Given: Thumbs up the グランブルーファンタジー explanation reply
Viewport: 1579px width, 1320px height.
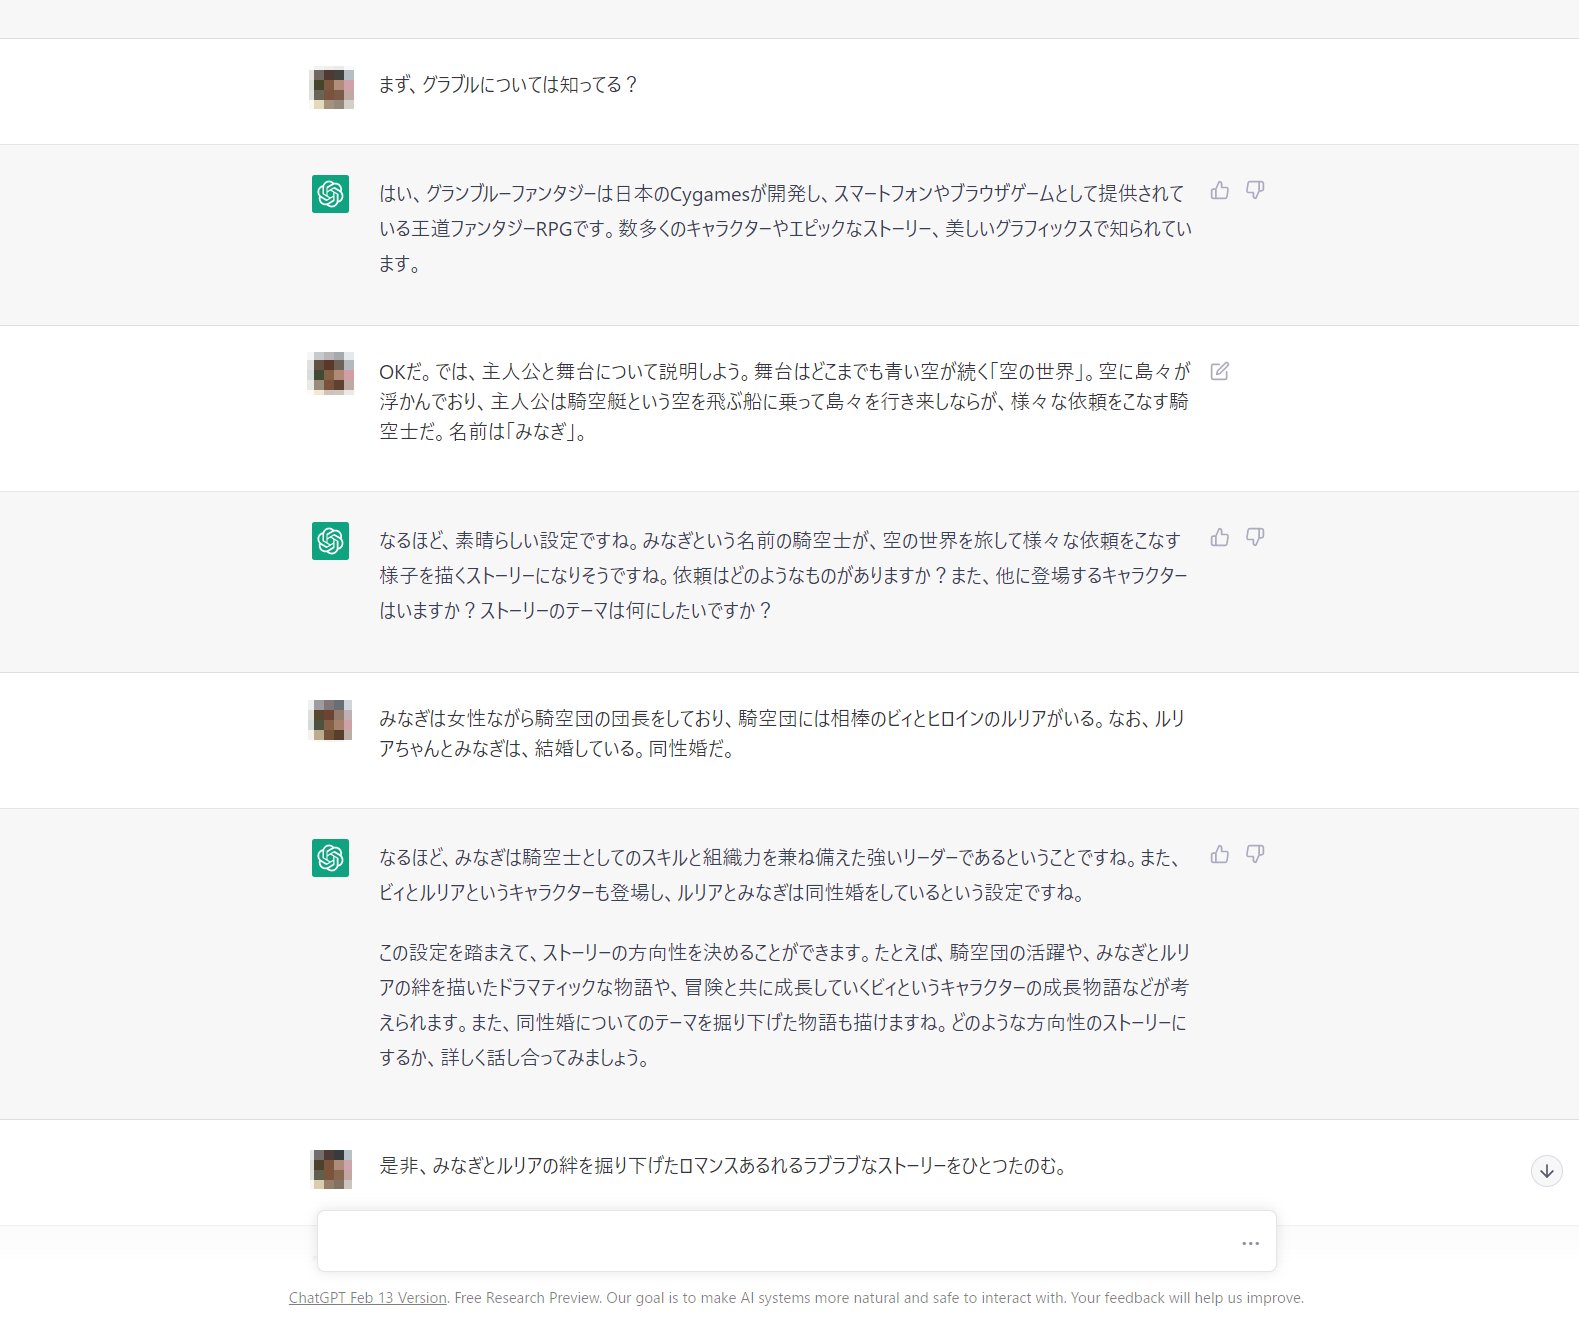Looking at the screenshot, I should [1219, 190].
